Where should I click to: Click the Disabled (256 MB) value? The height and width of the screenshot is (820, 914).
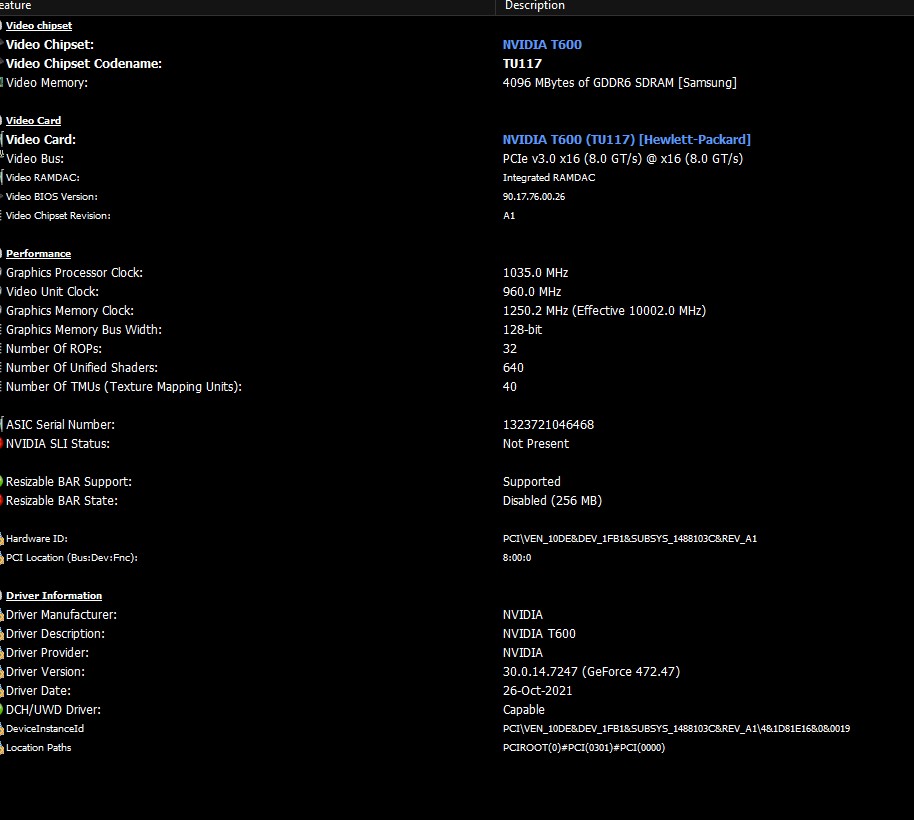552,501
